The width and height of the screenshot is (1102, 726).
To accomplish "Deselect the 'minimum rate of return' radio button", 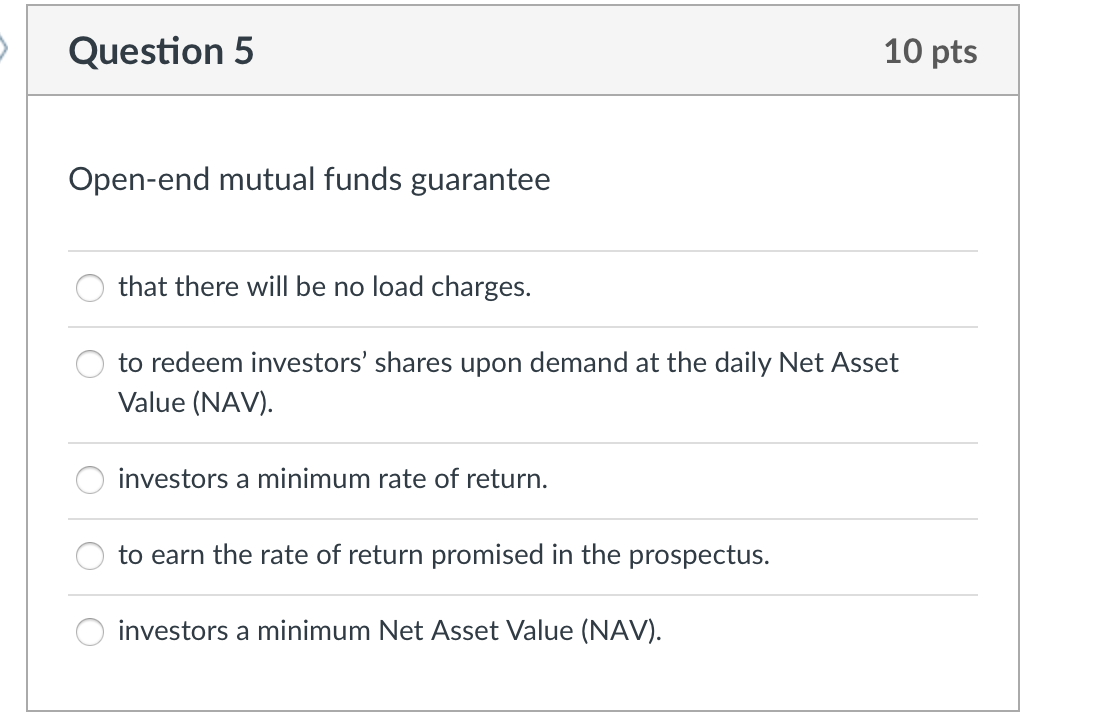I will (x=89, y=480).
